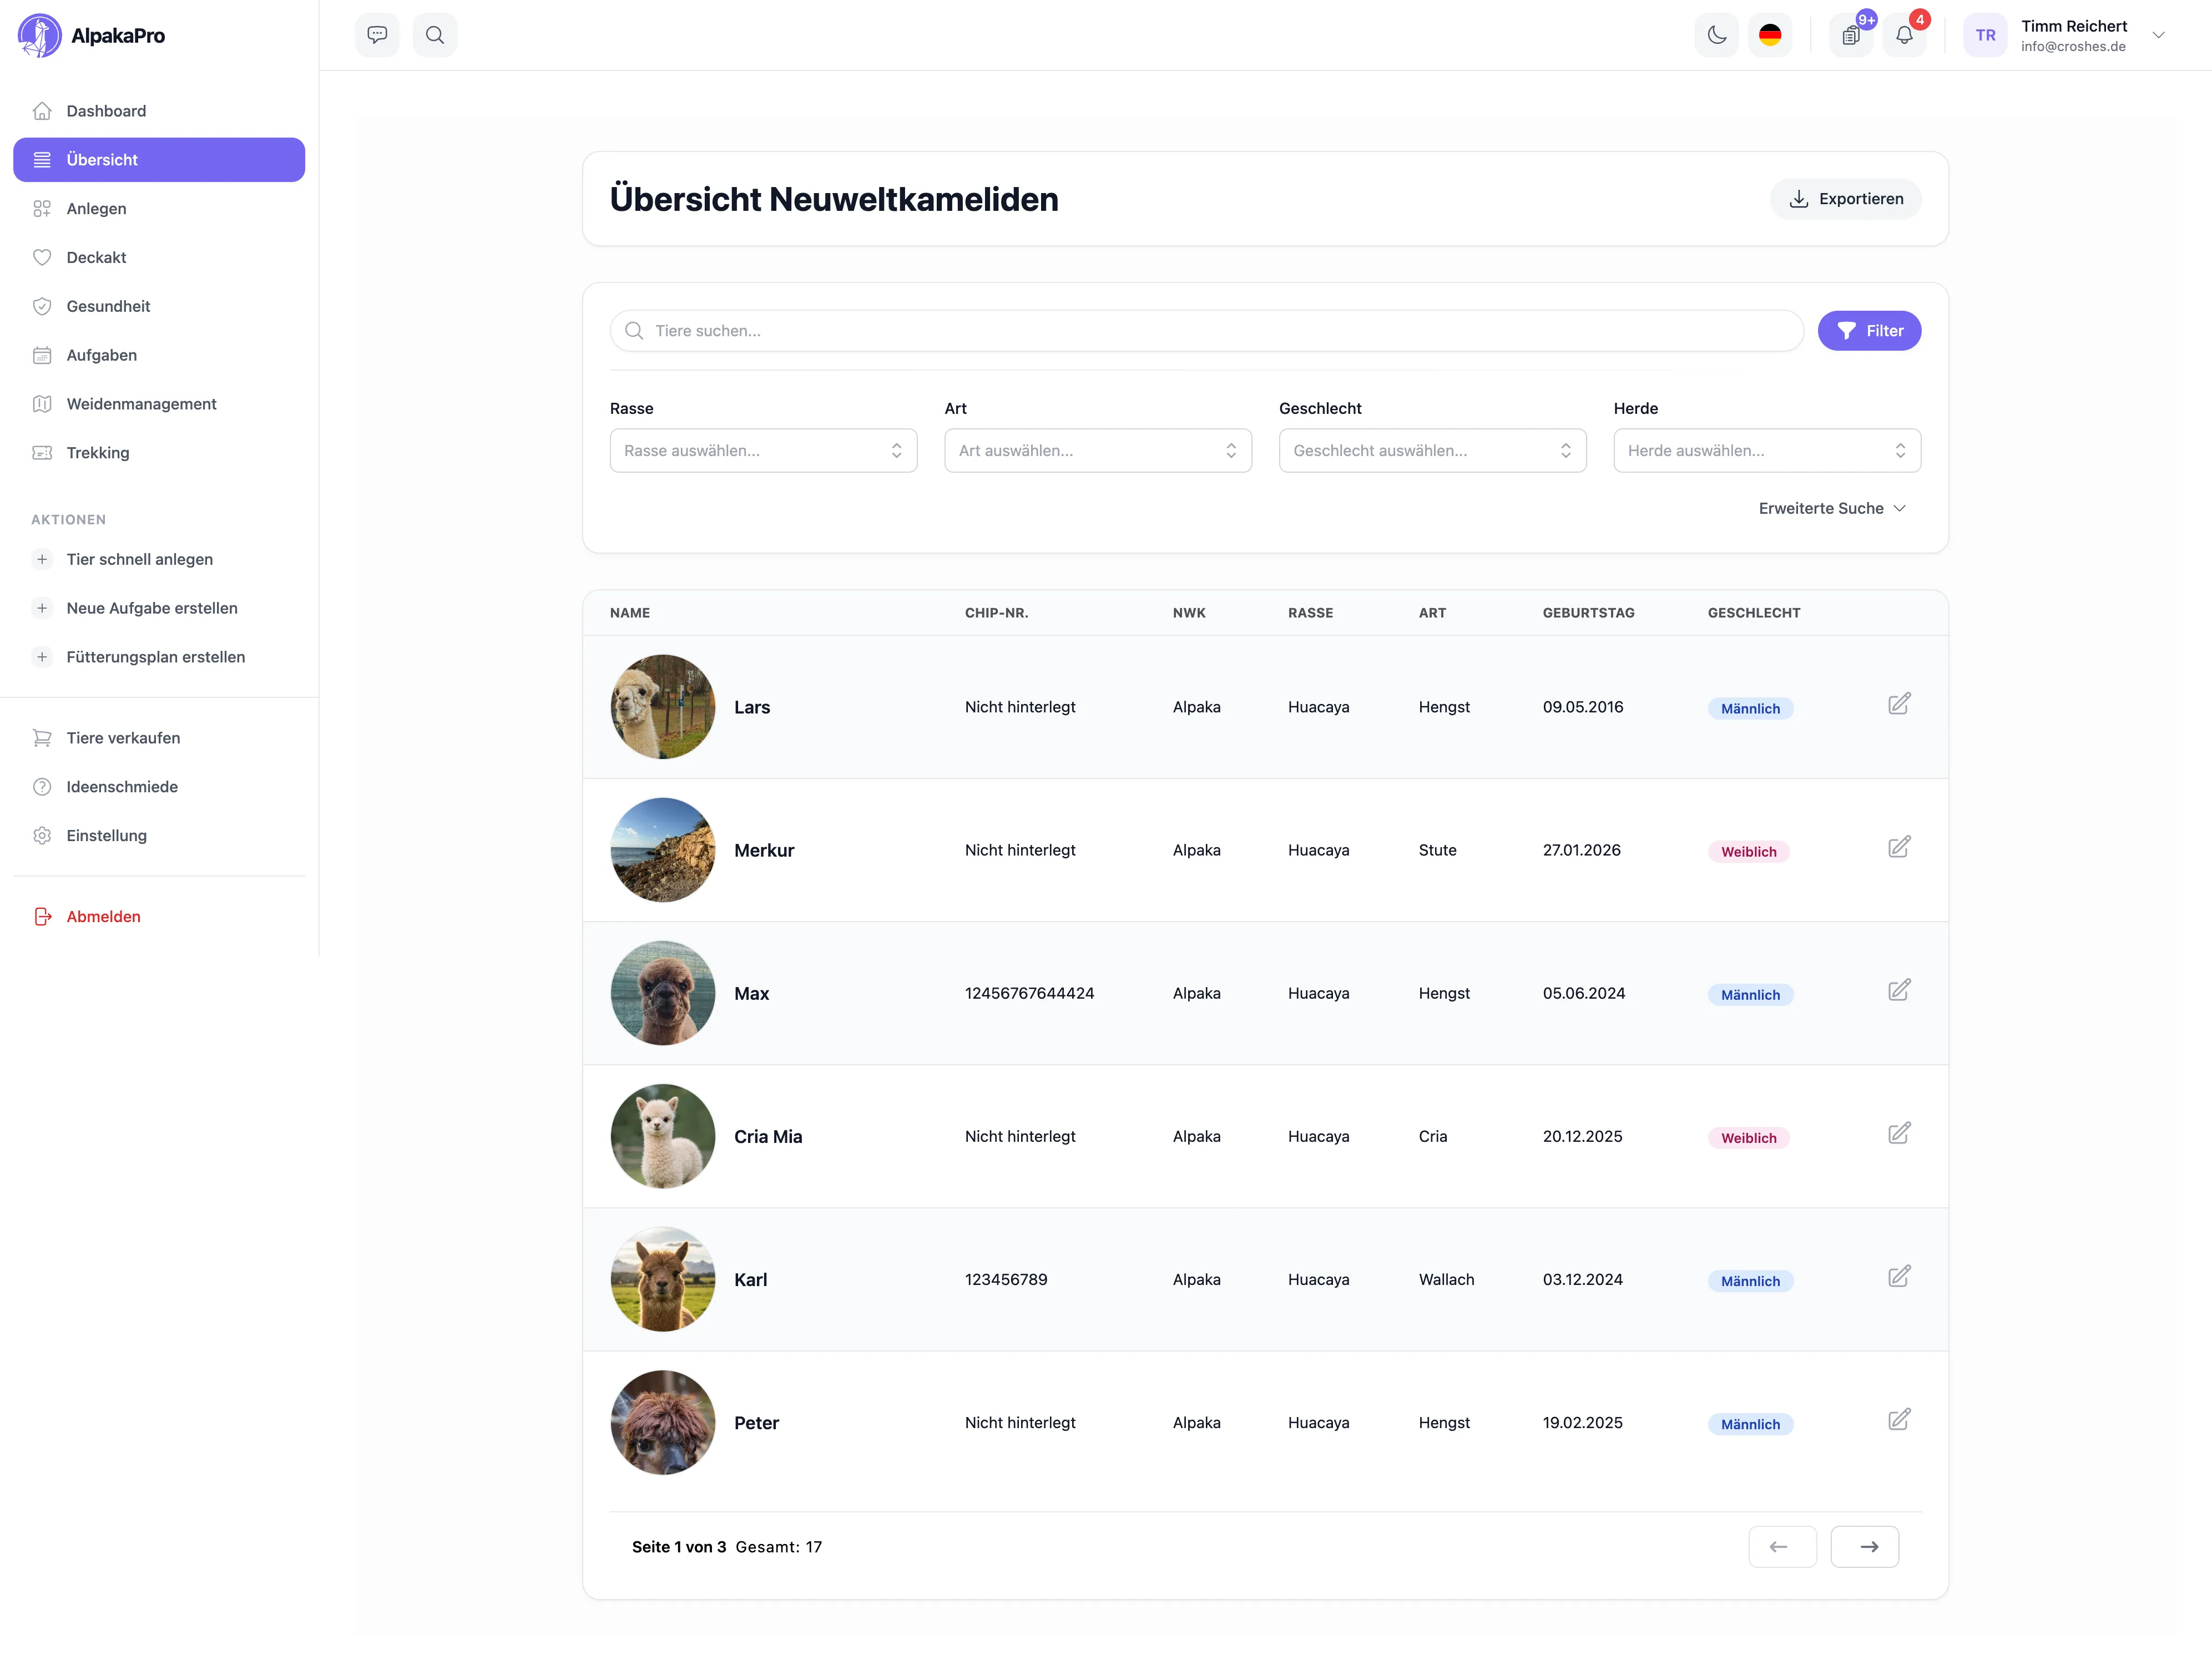Open Tiere verkaufen via the cart icon
Viewport: 2212px width, 1680px height.
pyautogui.click(x=42, y=737)
